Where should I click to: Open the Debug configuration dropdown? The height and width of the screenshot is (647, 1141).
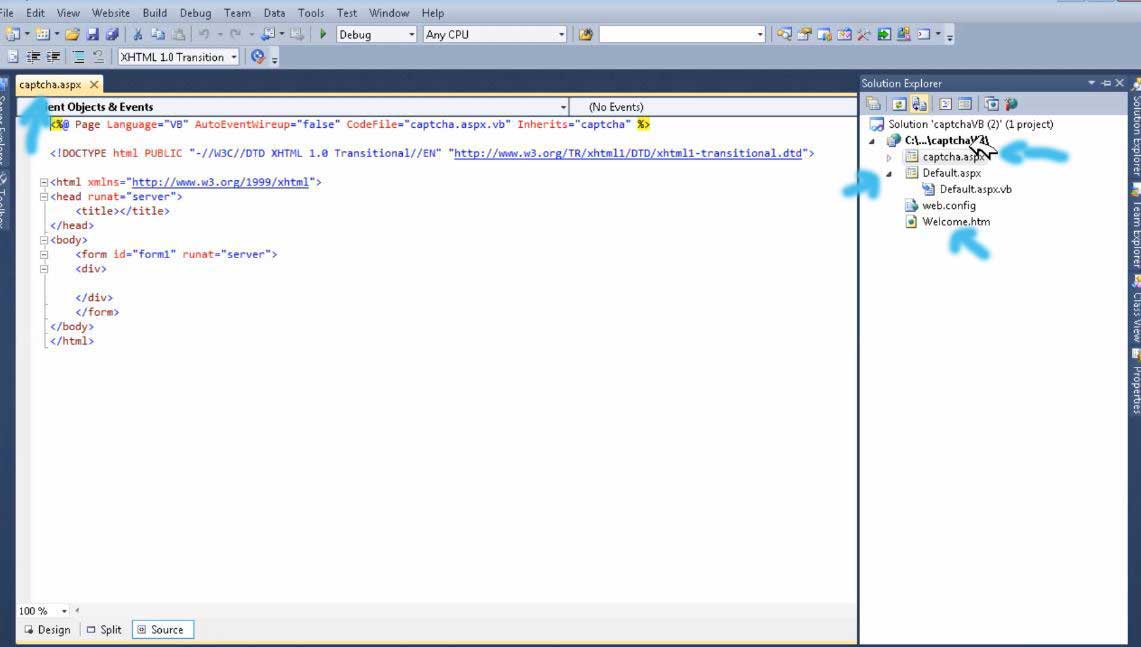pos(410,35)
